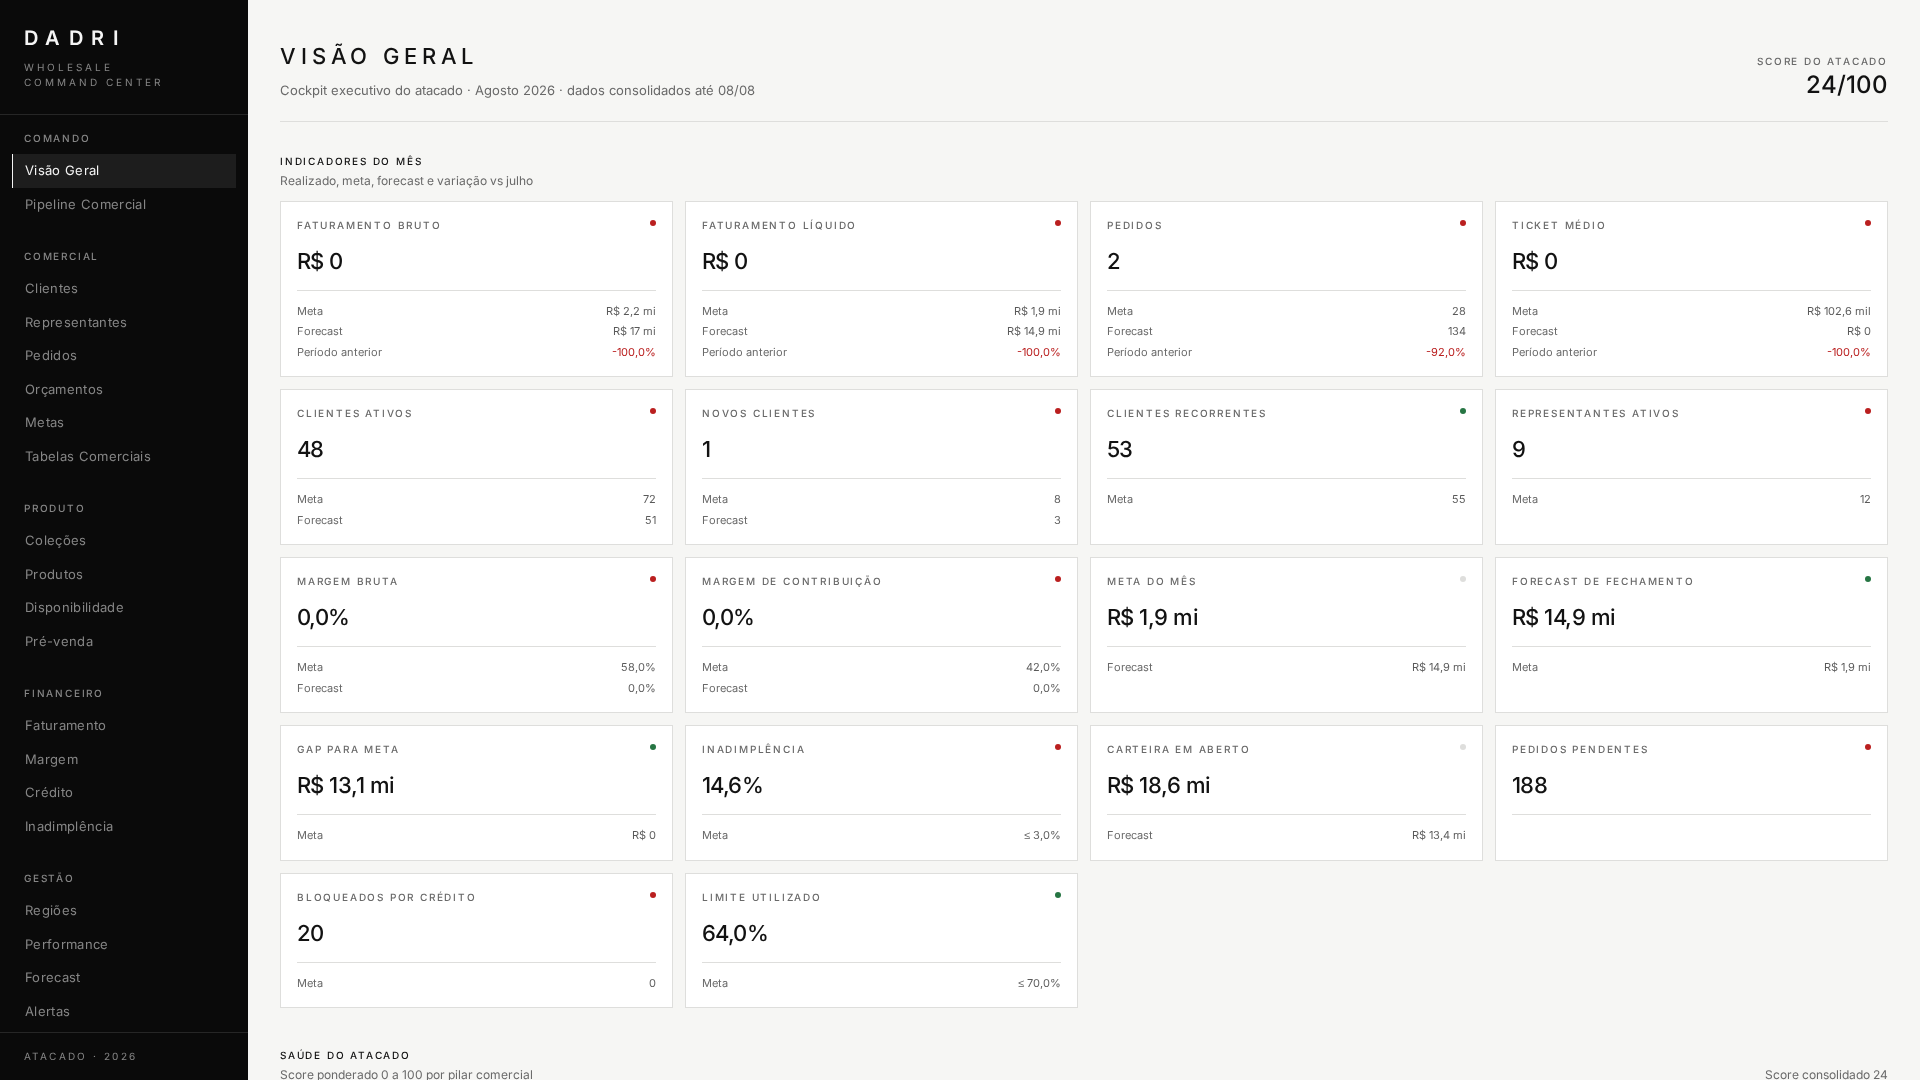Click Novos Clientes card status dot
The image size is (1920, 1080).
1058,411
